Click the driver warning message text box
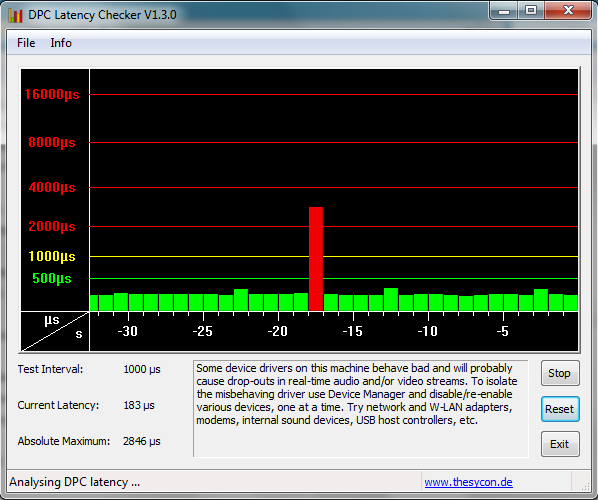Viewport: 598px width, 500px height. (x=361, y=408)
